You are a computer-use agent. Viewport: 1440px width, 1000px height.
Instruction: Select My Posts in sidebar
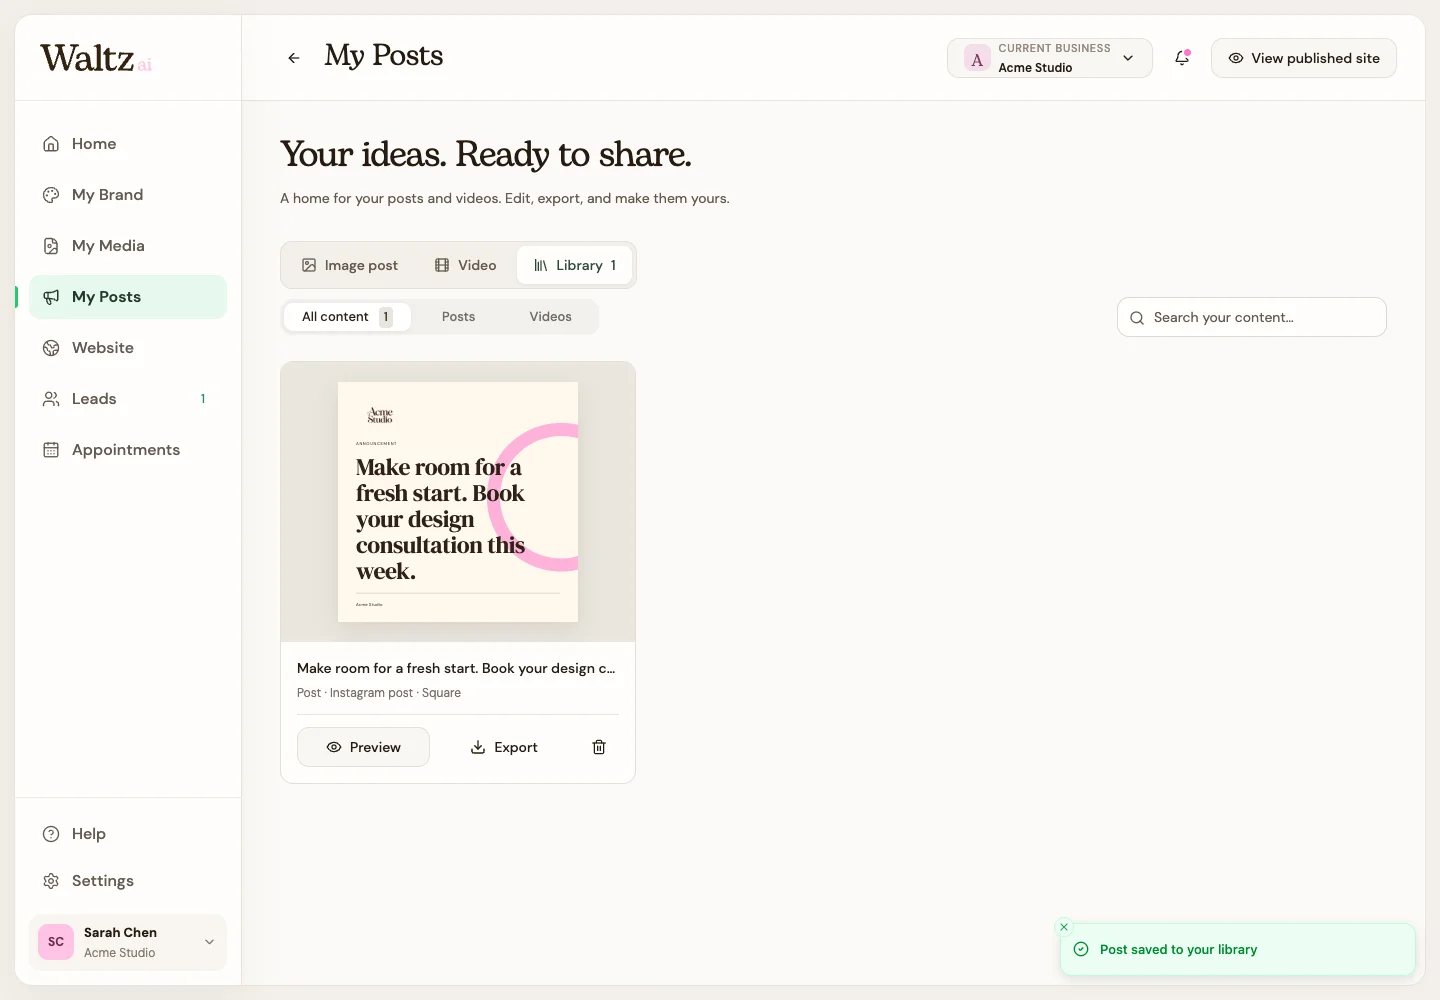[x=128, y=297]
